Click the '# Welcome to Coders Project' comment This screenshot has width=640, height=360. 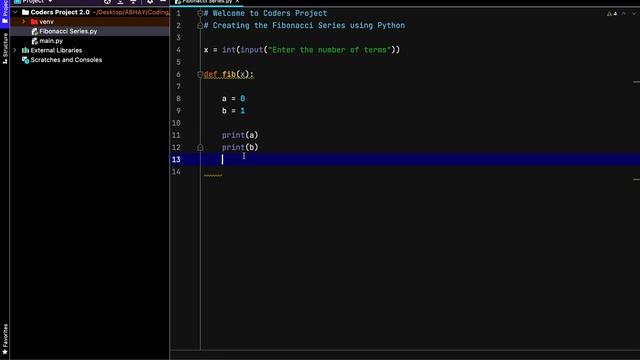click(x=265, y=13)
